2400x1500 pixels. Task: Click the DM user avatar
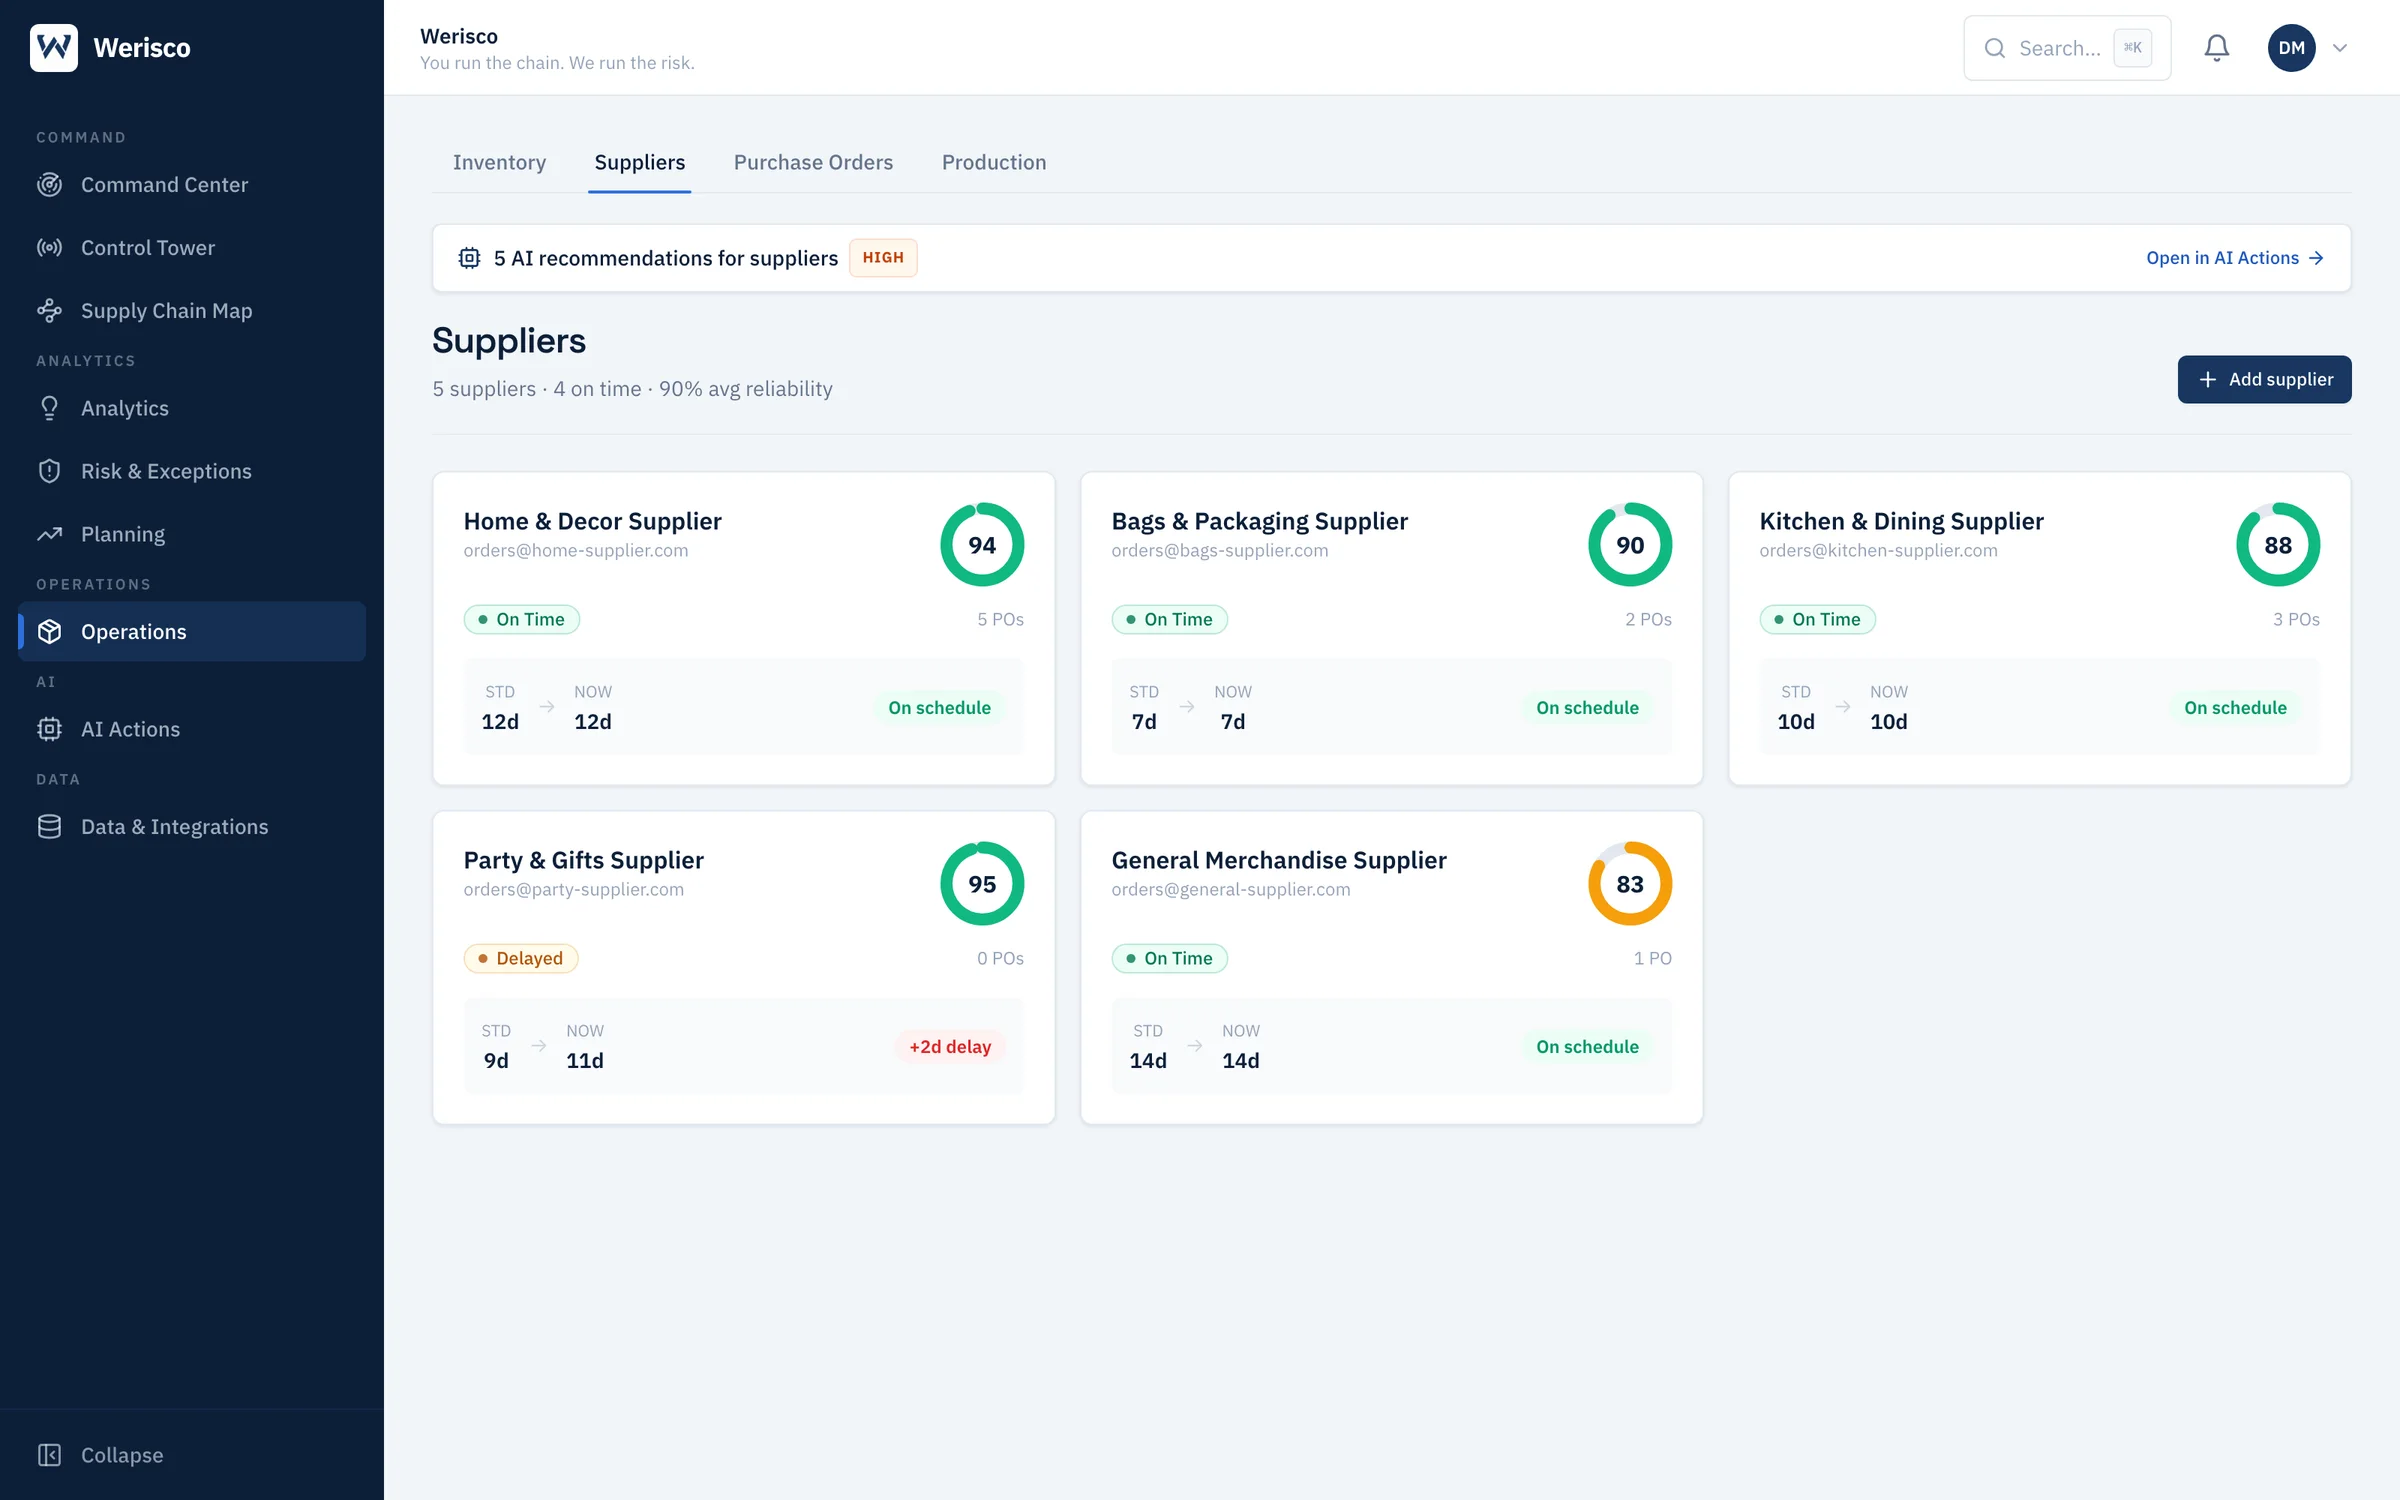(2292, 48)
